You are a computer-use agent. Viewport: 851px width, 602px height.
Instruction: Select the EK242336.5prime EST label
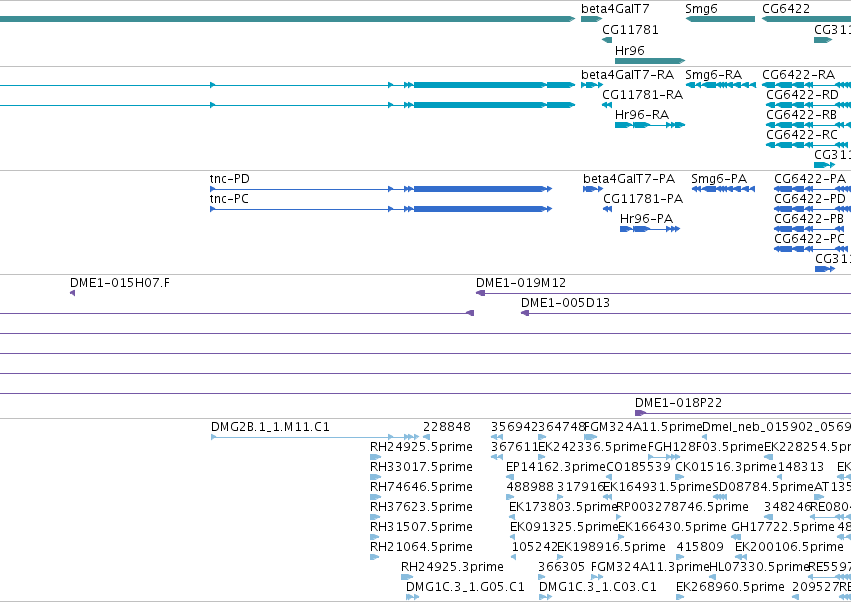click(592, 447)
